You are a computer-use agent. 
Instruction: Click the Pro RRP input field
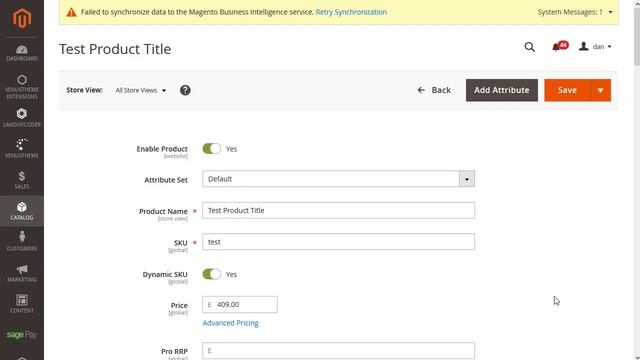point(338,351)
